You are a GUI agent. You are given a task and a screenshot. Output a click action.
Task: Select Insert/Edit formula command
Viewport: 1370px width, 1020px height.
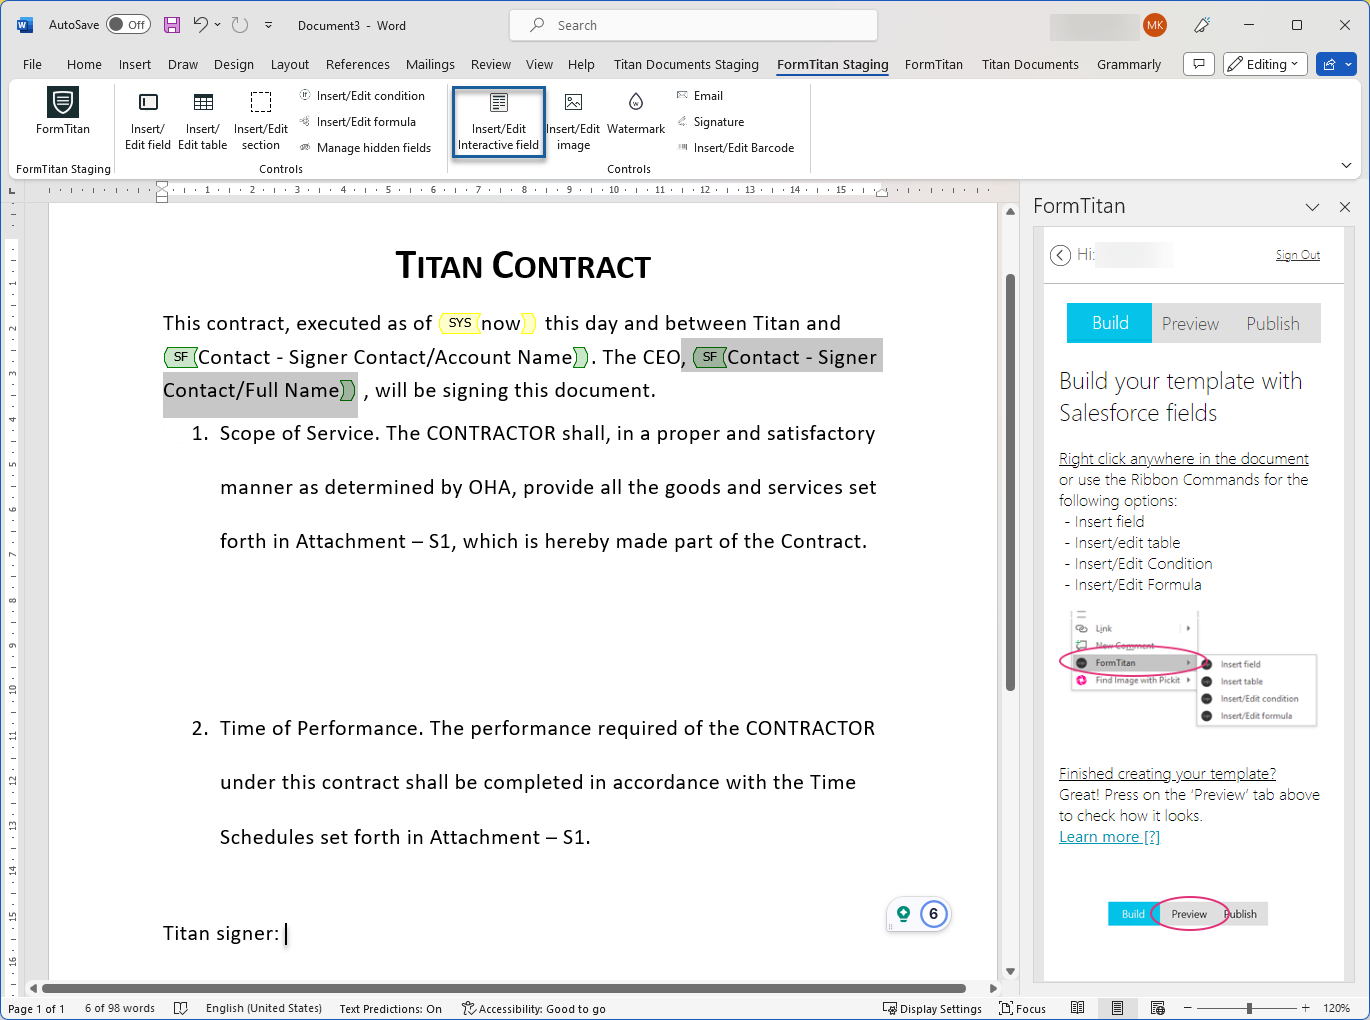[x=358, y=122]
